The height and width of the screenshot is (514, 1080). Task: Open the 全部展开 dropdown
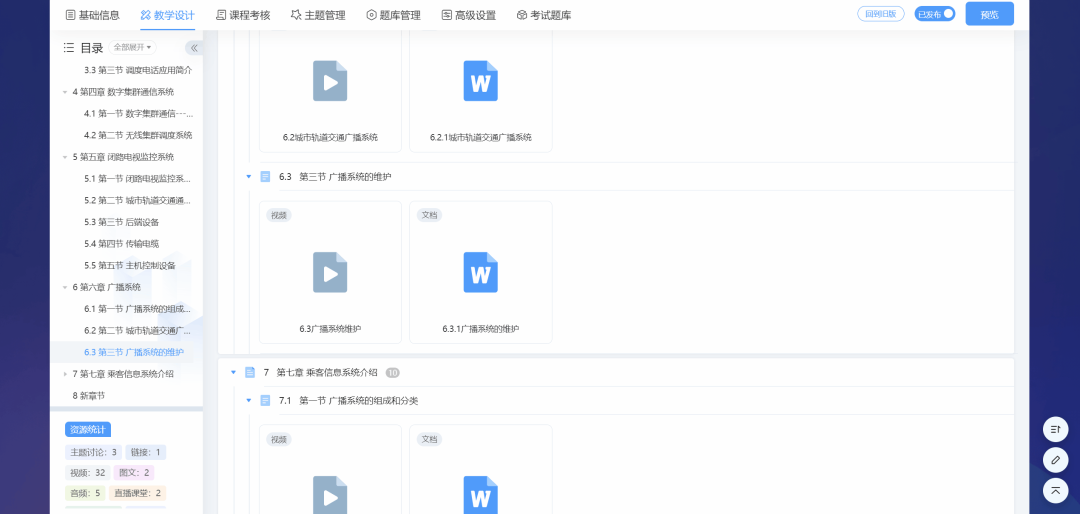132,48
